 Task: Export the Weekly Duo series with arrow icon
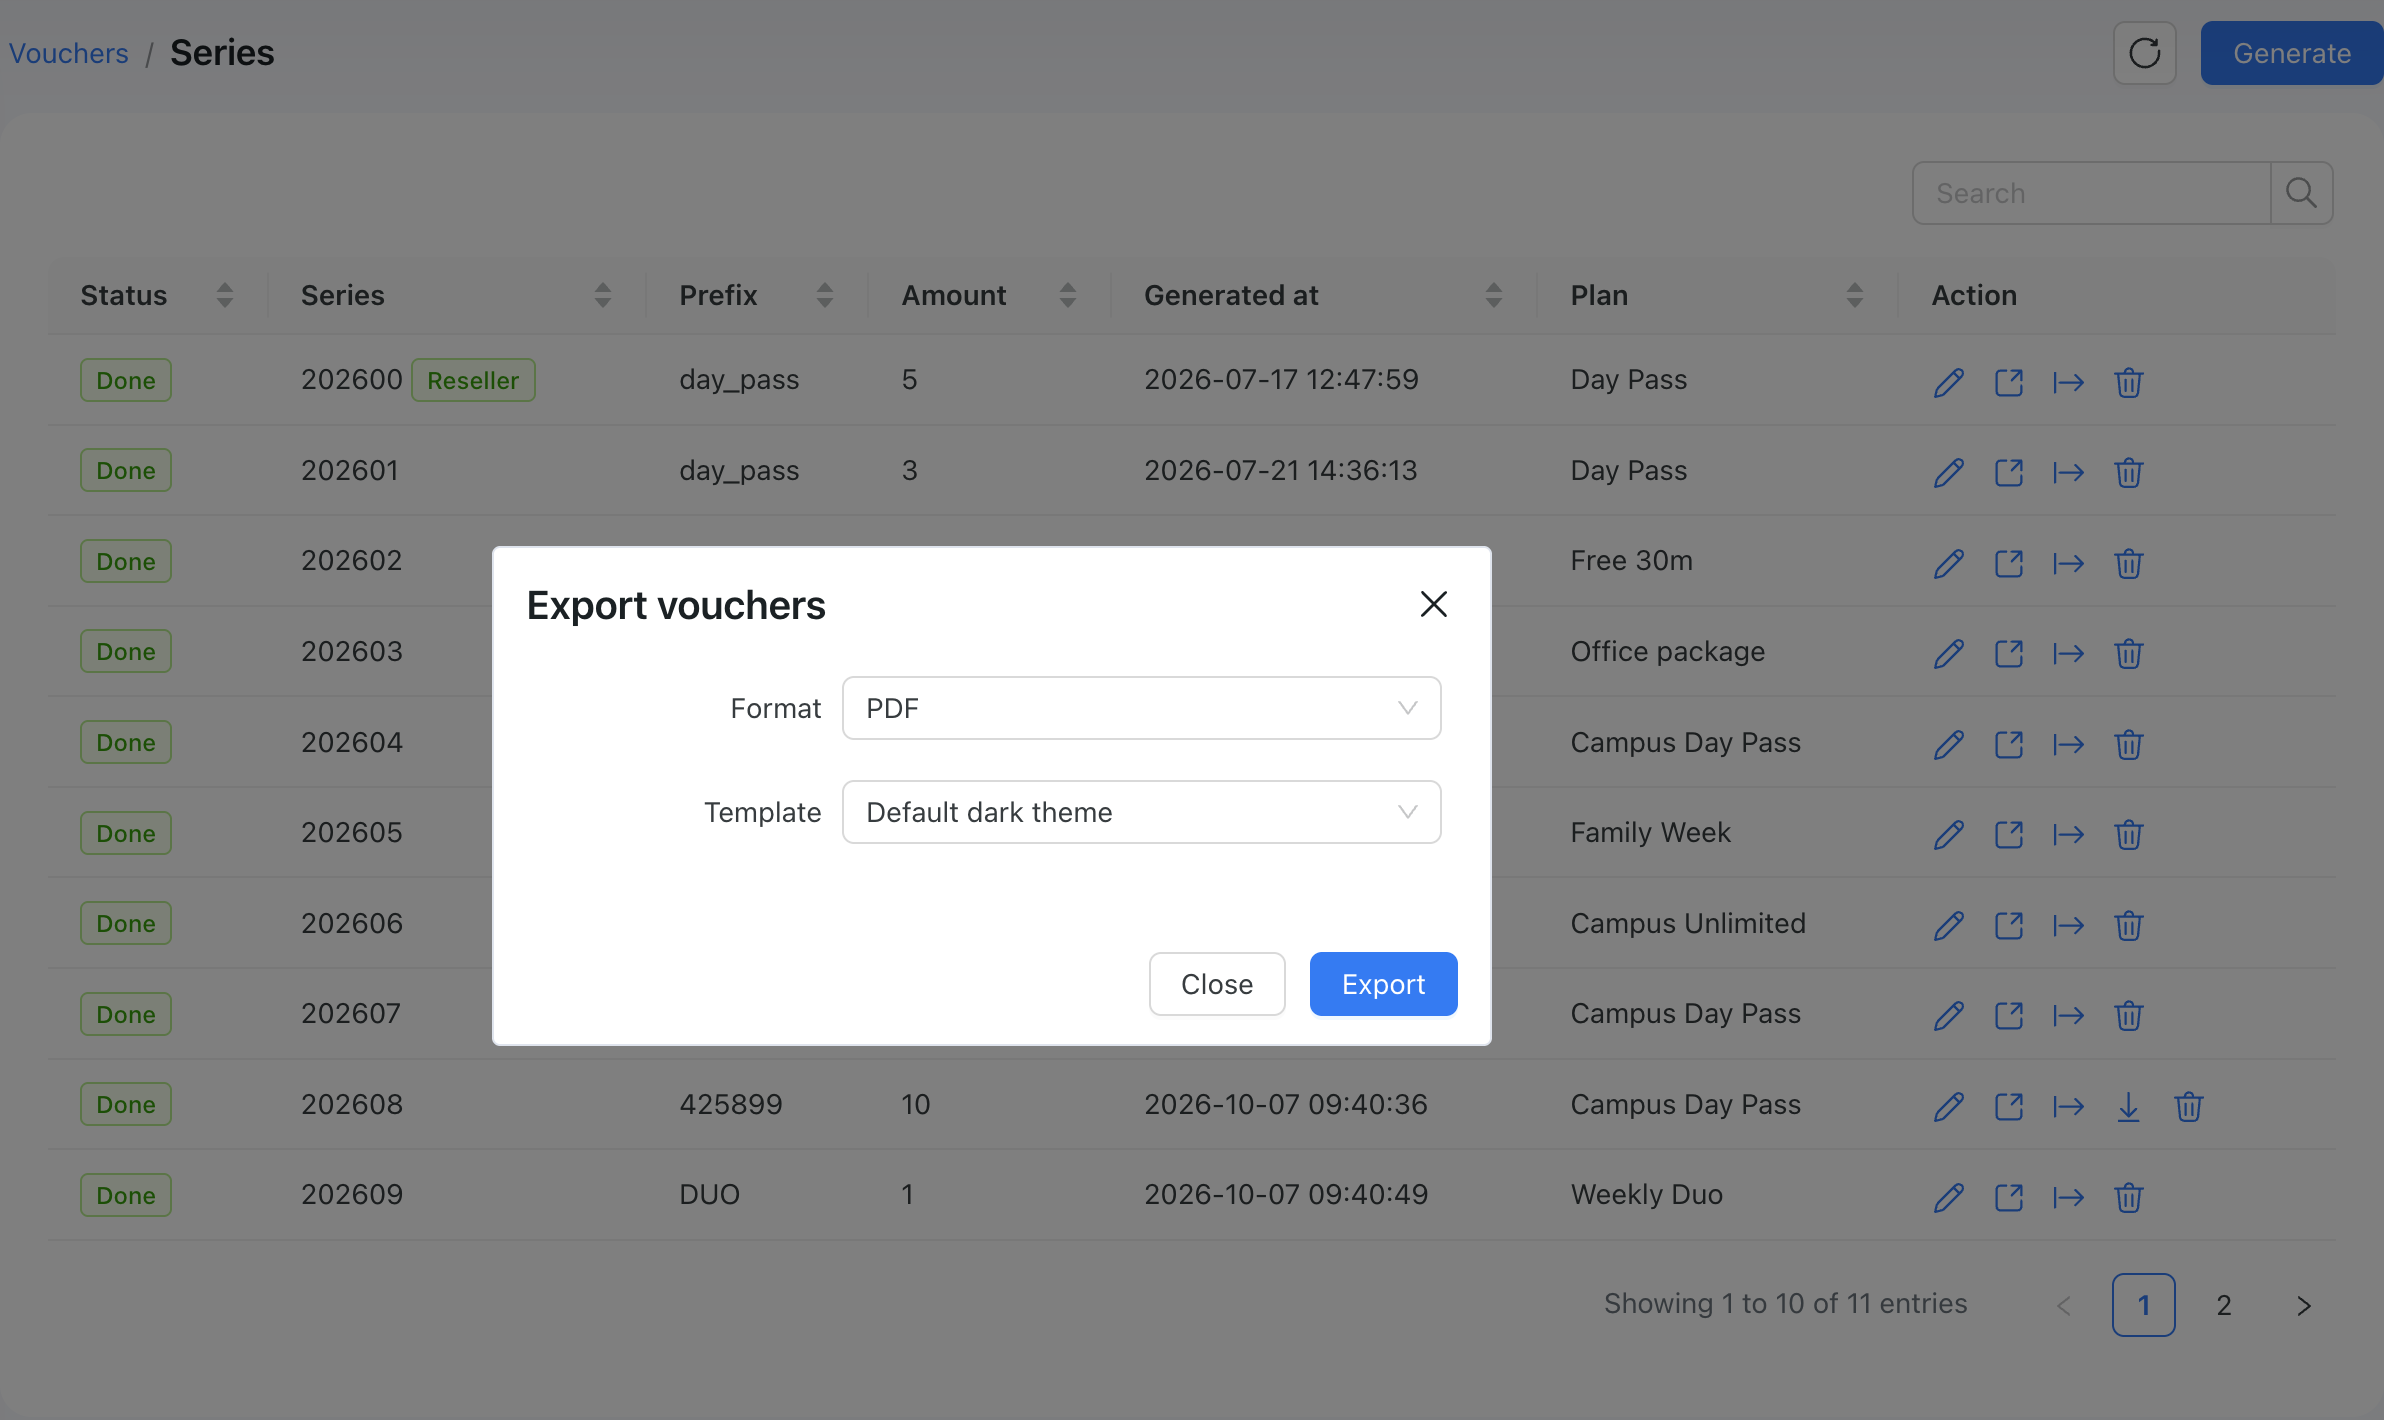(2069, 1197)
